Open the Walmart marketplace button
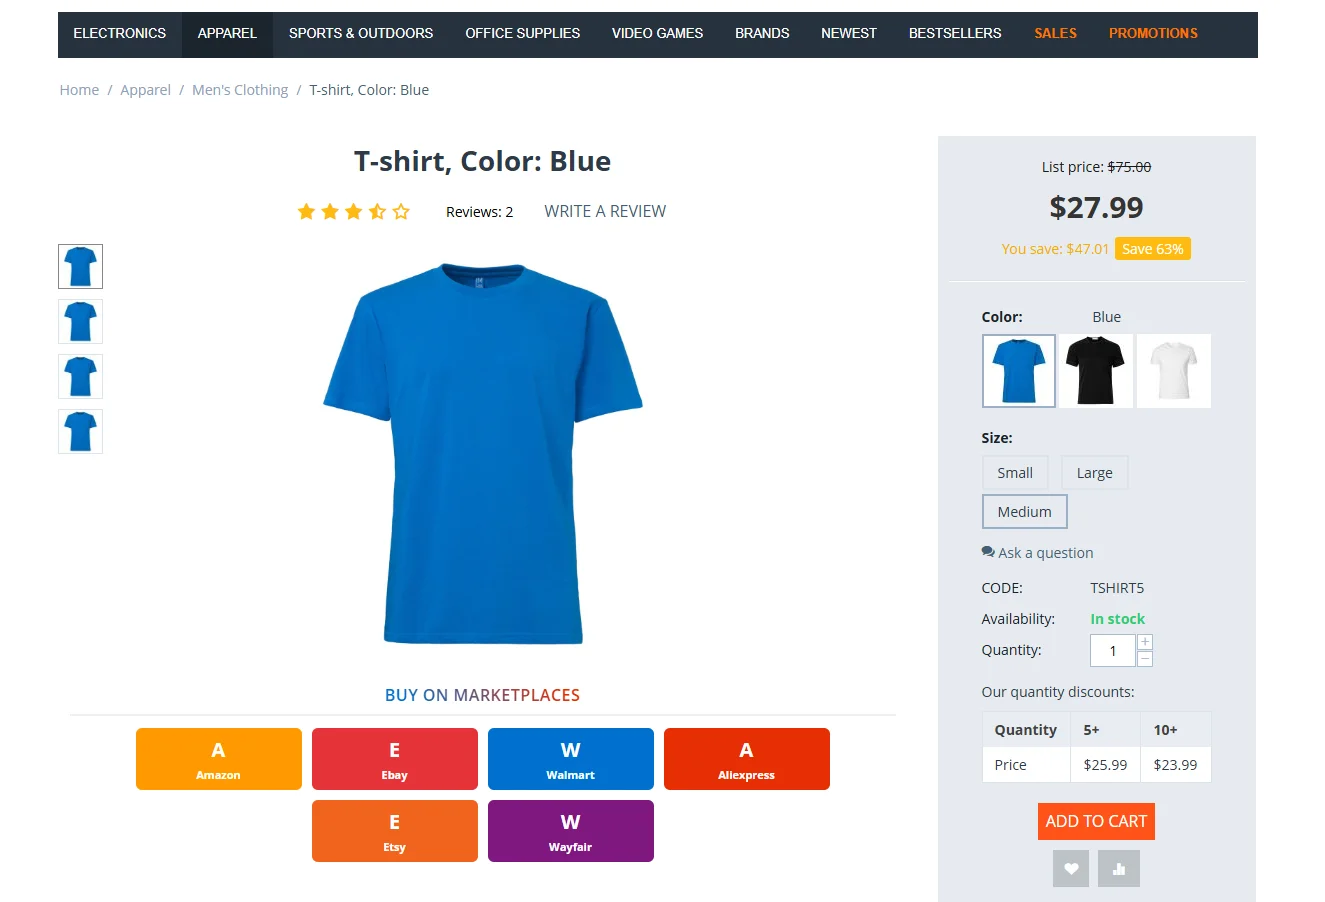The image size is (1325, 902). (x=570, y=759)
